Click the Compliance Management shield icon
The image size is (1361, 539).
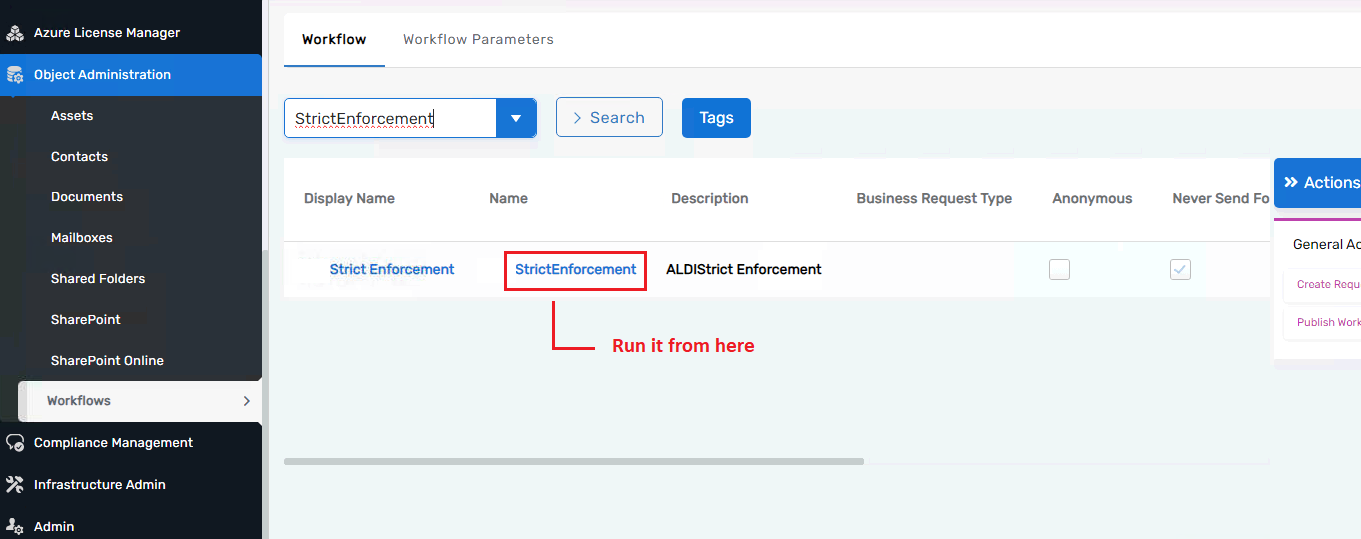[x=15, y=443]
